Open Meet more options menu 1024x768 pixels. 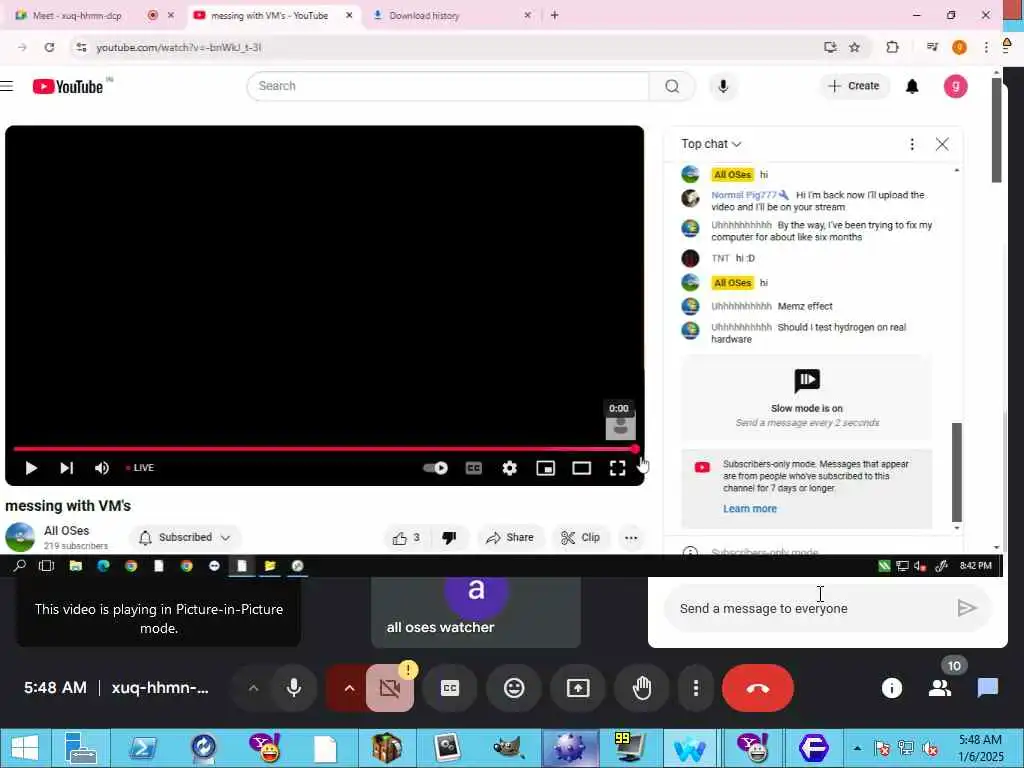click(x=696, y=688)
